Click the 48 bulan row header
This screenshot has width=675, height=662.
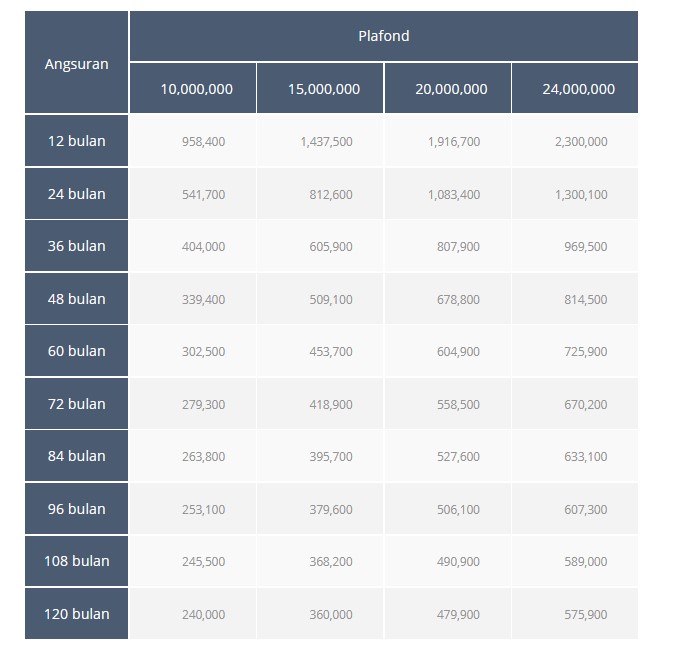(77, 299)
